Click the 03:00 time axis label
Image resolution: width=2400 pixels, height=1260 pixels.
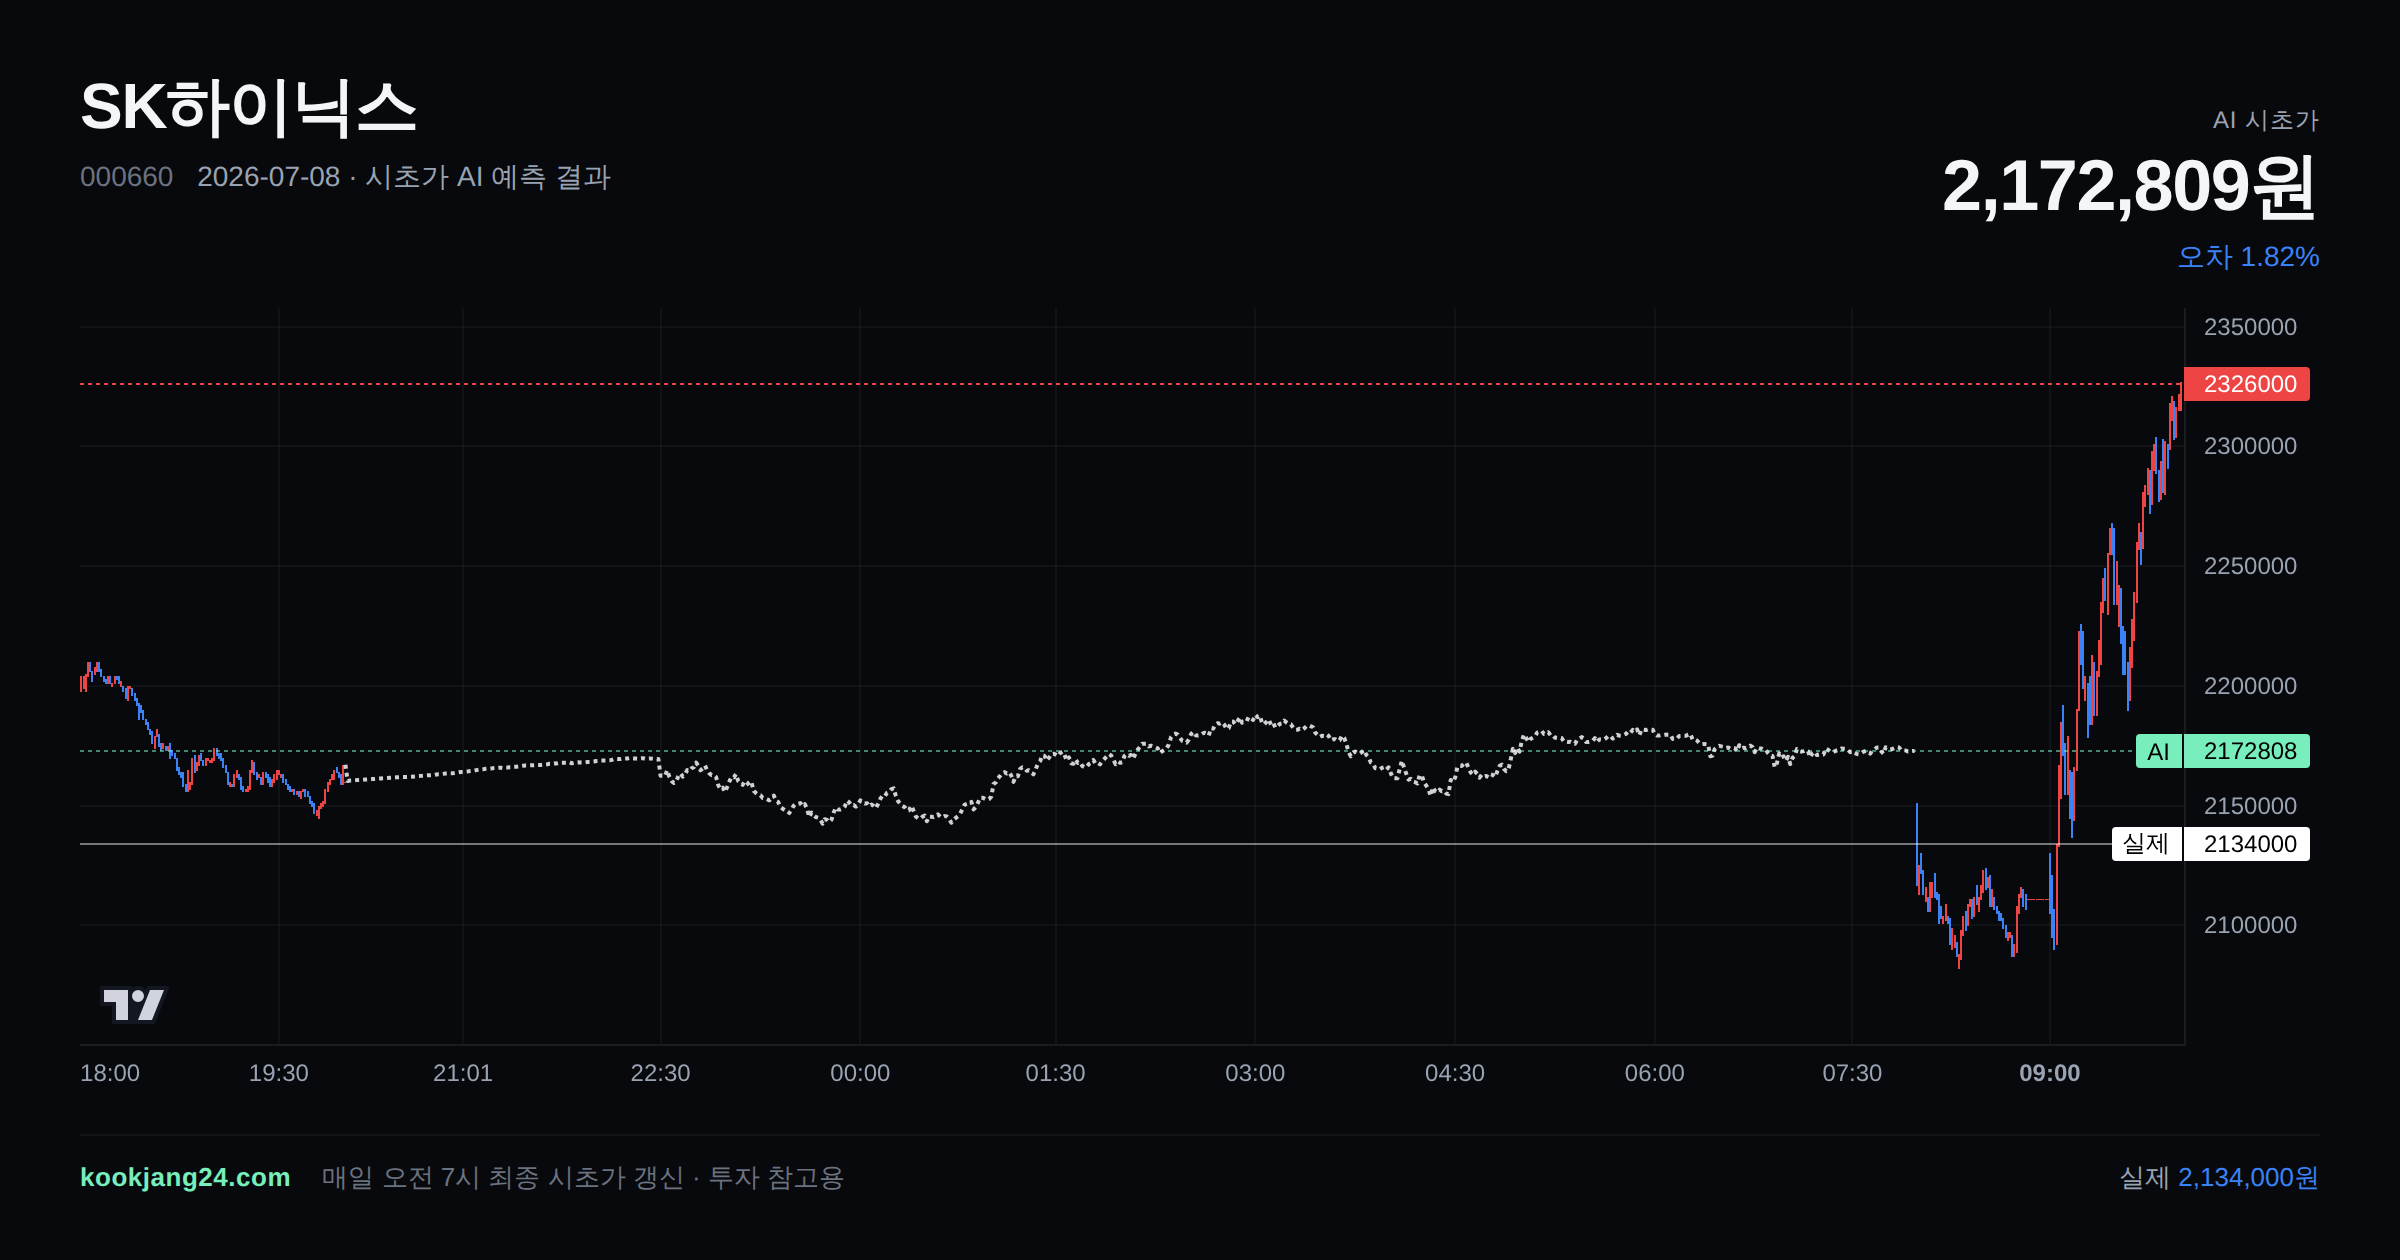[x=1255, y=1073]
